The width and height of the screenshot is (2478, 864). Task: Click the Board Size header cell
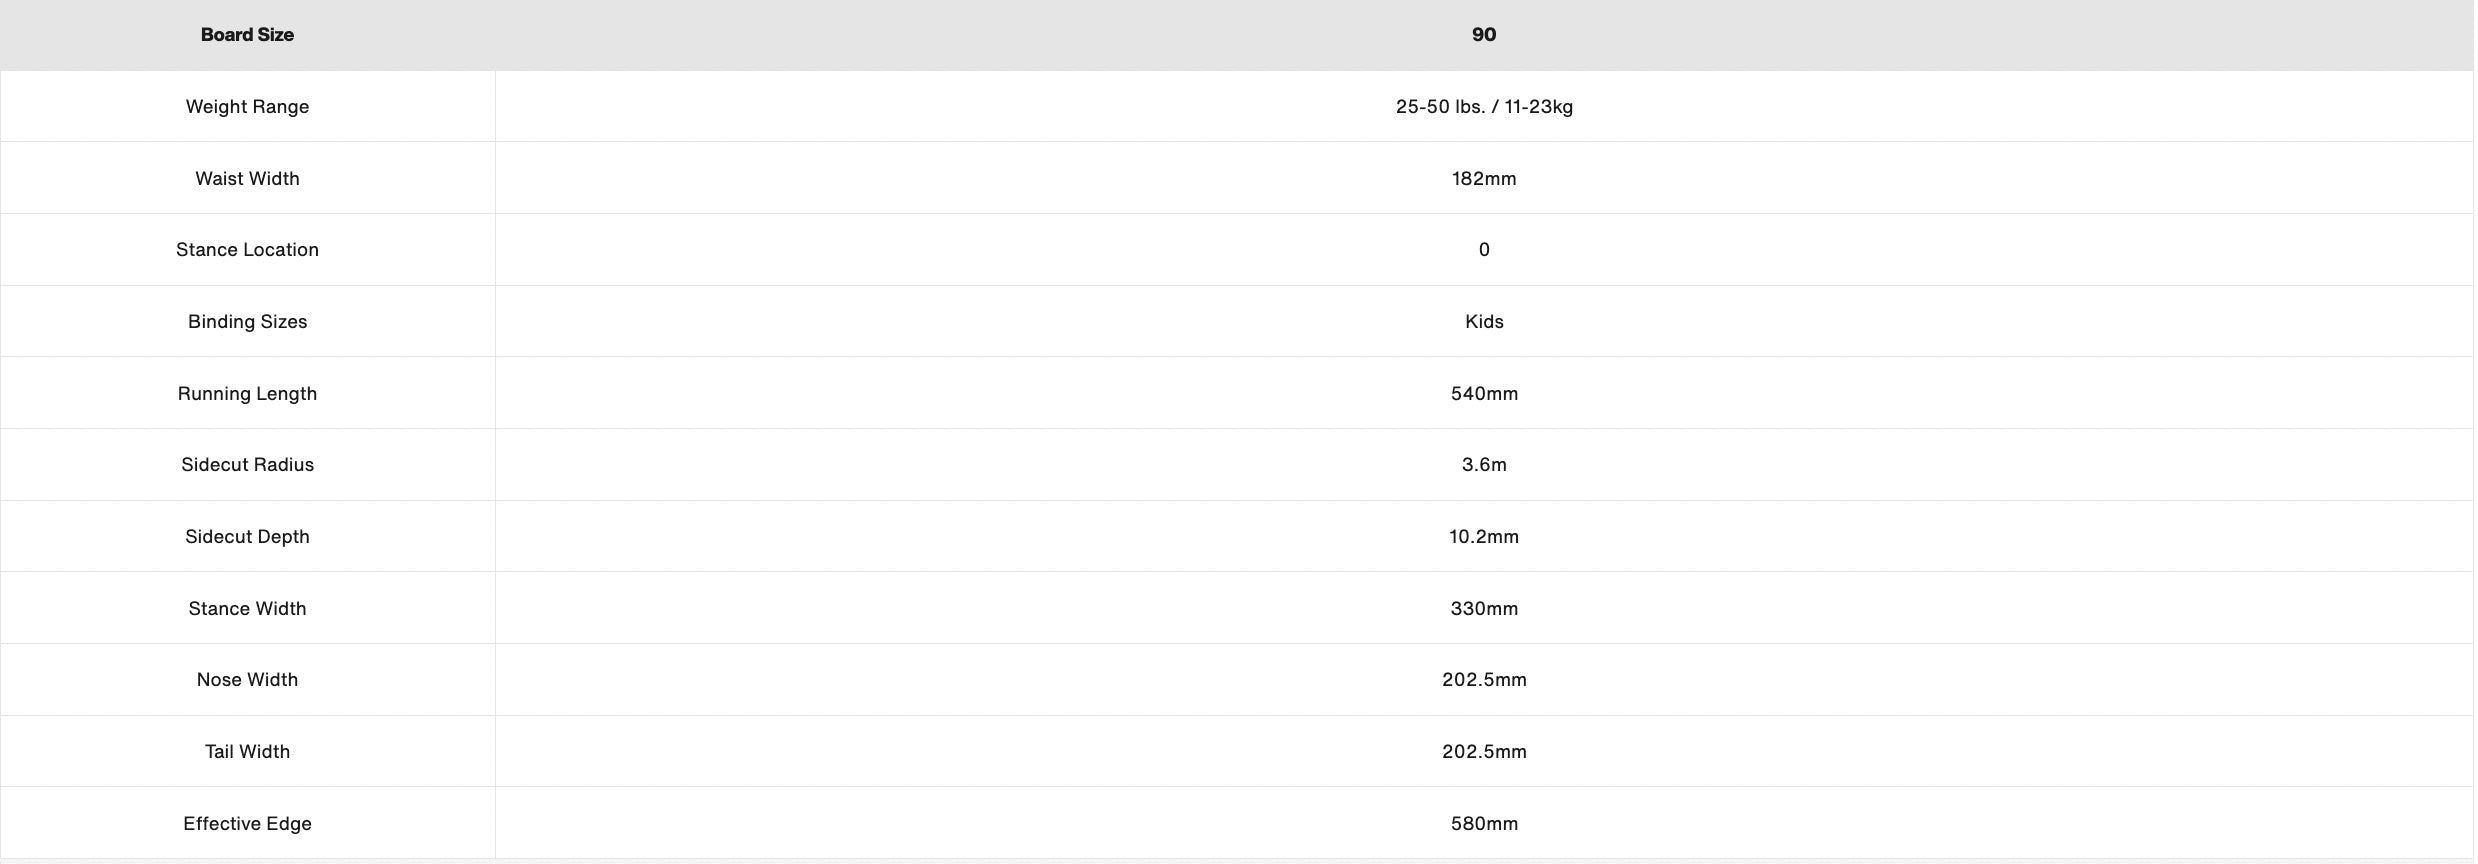(247, 35)
